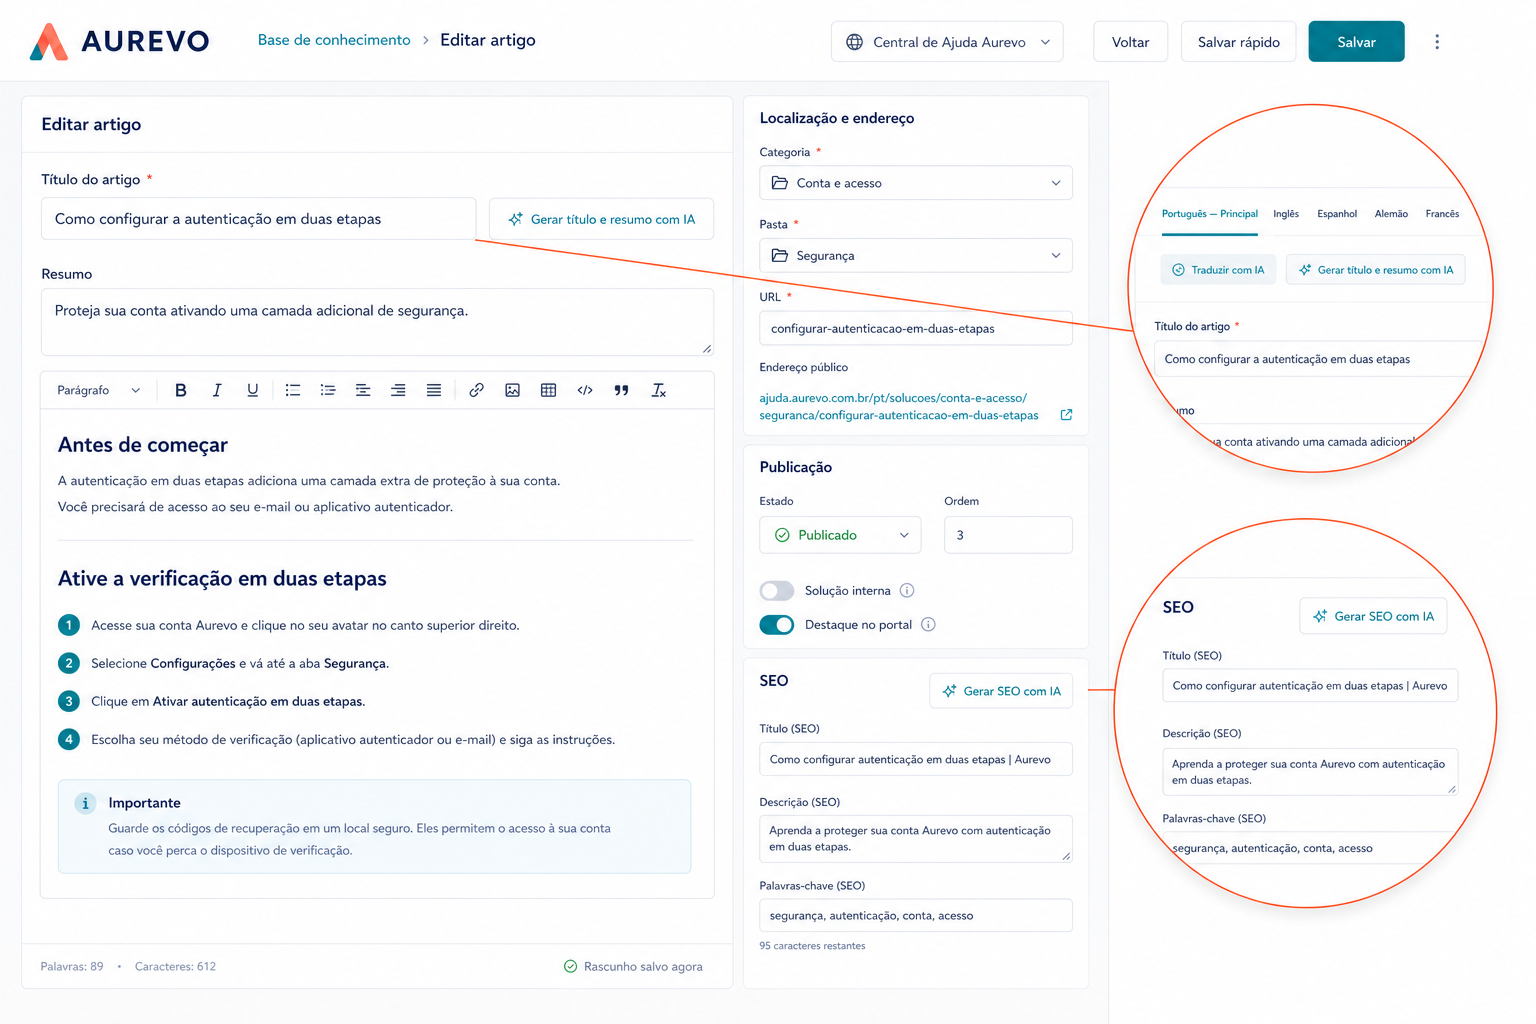This screenshot has height=1024, width=1536.
Task: Click the info icon in the Importante box
Action: pyautogui.click(x=85, y=803)
